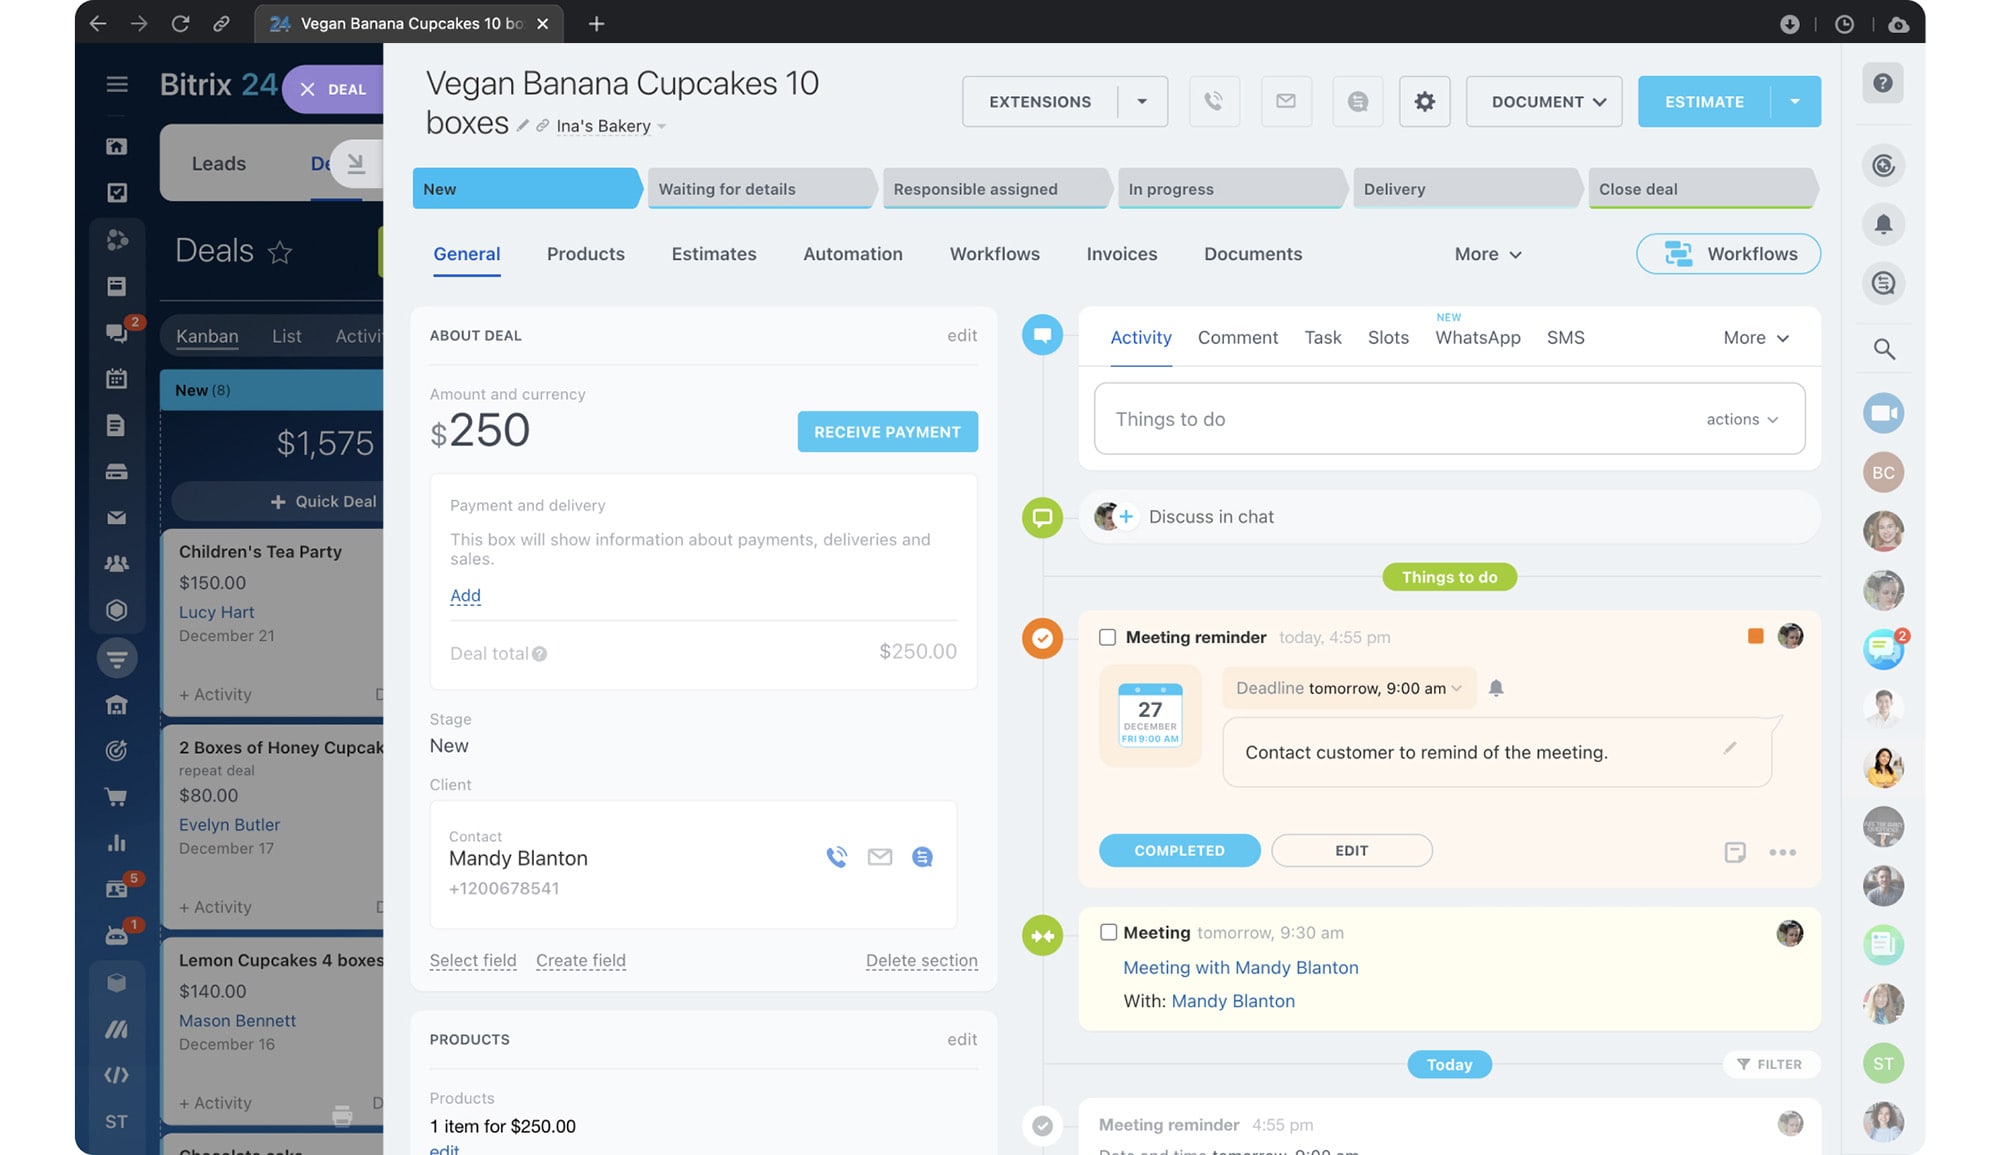Check the Meeting with Mandy Blanton checkbox
Screen dimensions: 2000x1155
click(1109, 932)
